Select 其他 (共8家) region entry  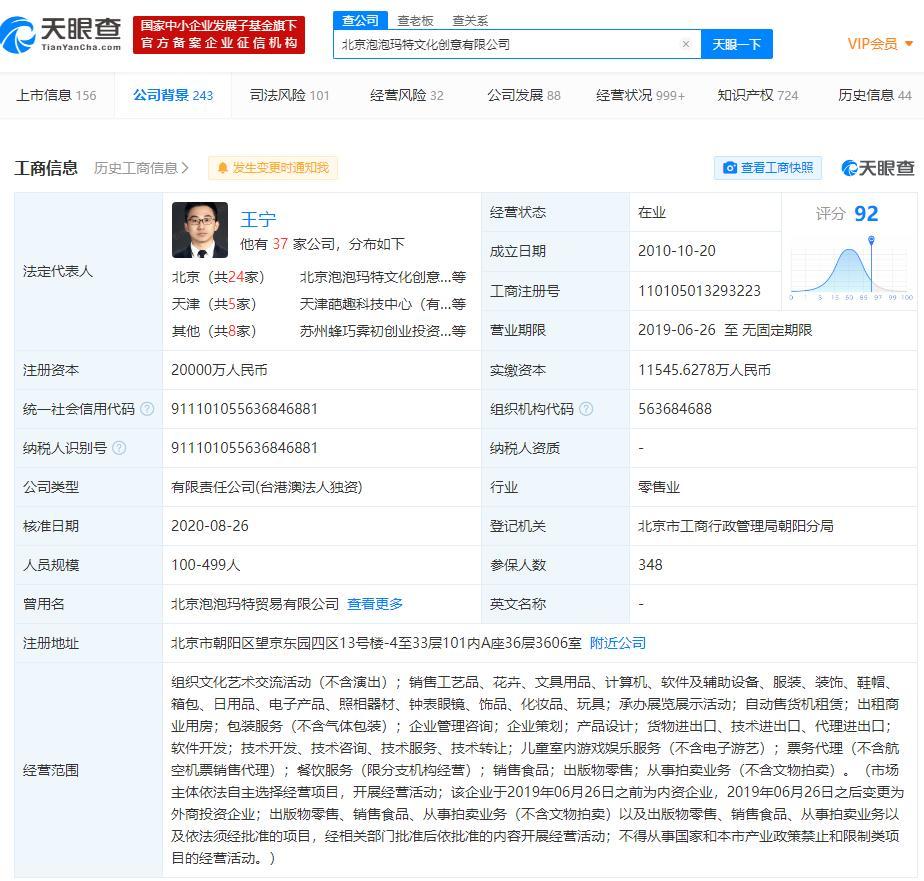point(214,331)
